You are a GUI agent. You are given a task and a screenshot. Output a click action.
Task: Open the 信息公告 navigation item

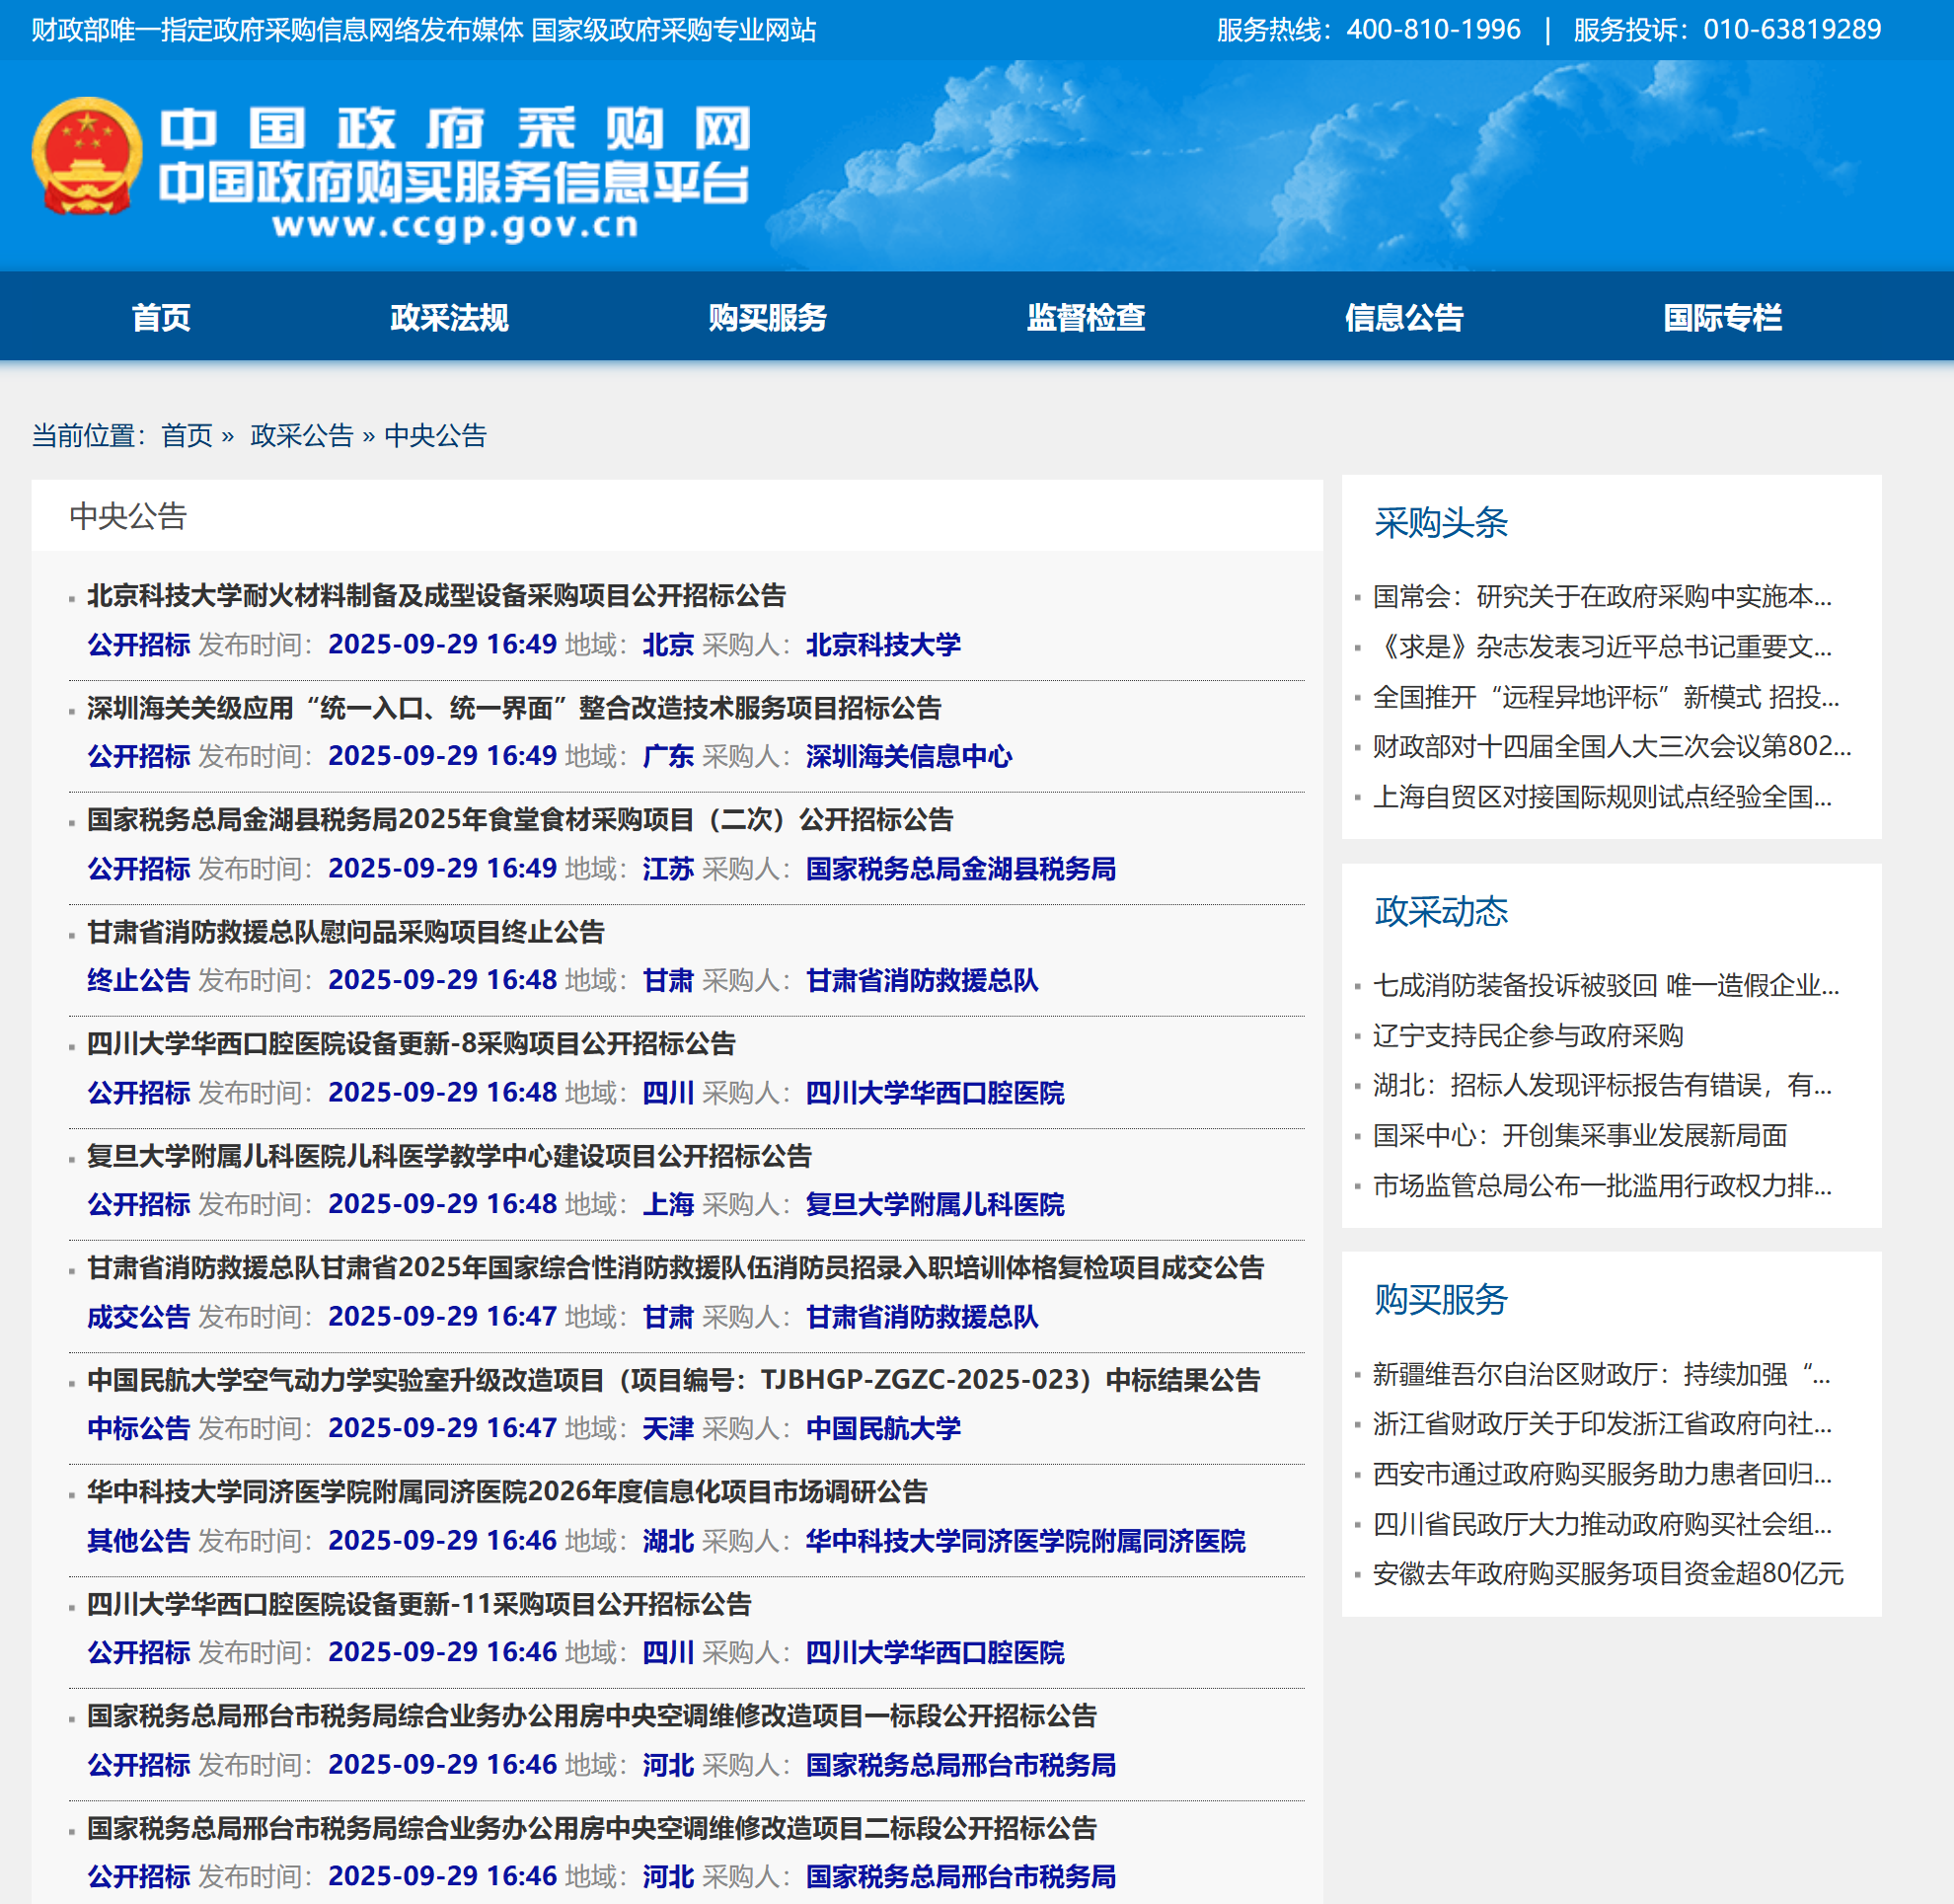(x=1403, y=318)
